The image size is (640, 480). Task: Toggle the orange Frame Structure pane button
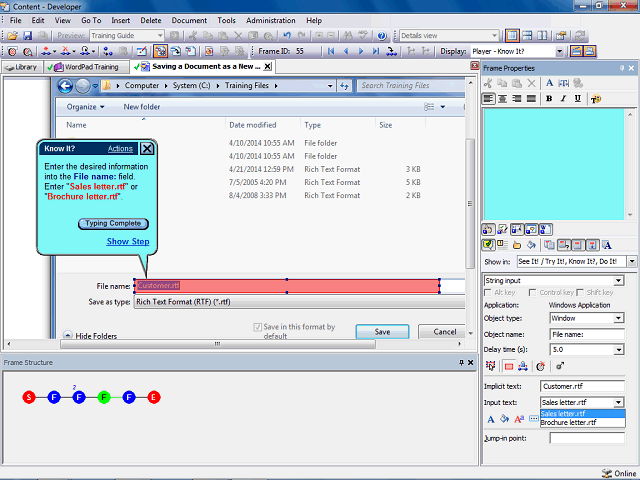point(590,51)
